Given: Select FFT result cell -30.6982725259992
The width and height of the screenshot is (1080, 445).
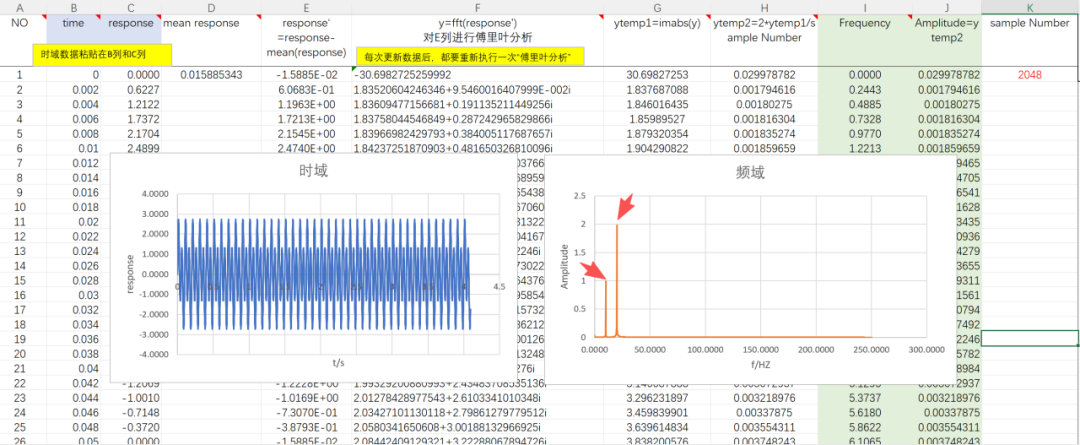Looking at the screenshot, I should click(x=477, y=74).
